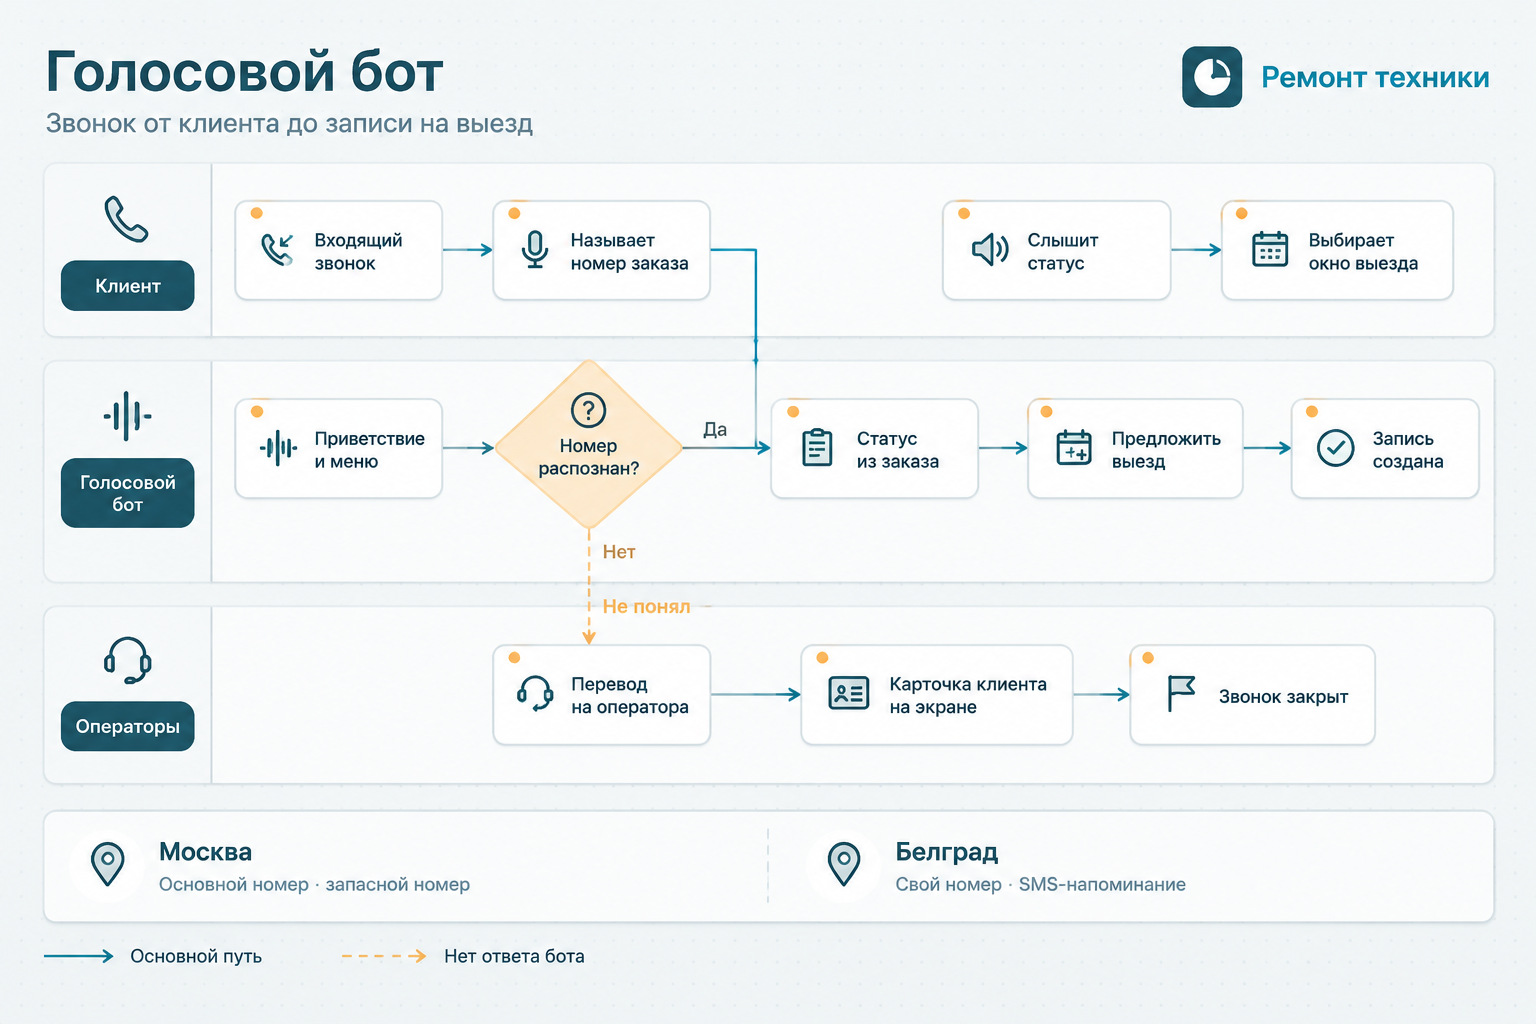The height and width of the screenshot is (1024, 1536).
Task: Click the Москва location pin icon
Action: (x=108, y=864)
